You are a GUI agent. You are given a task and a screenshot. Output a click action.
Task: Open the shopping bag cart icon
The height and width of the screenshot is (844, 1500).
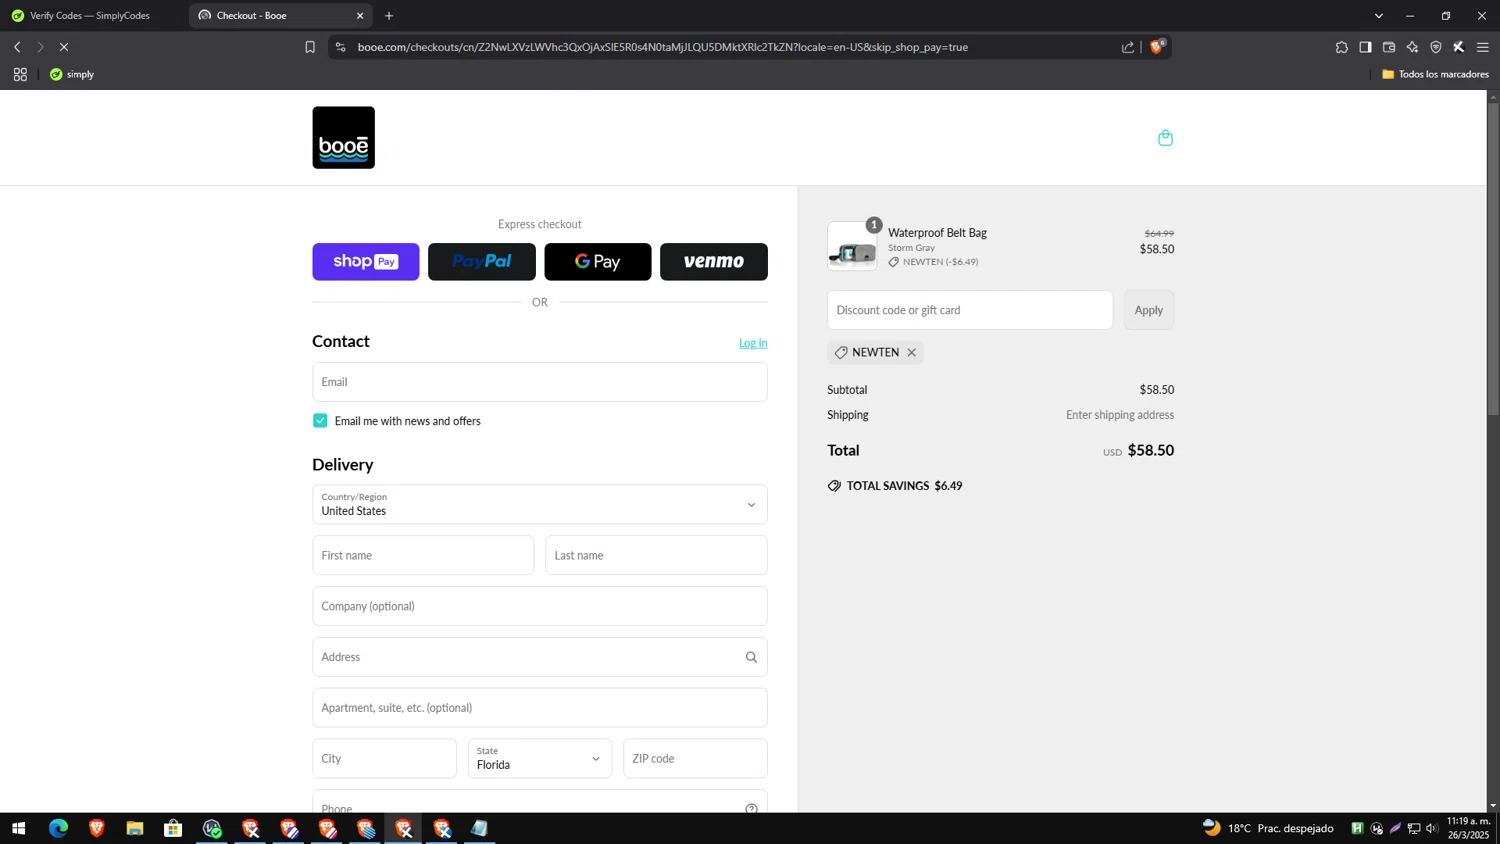[x=1165, y=138]
